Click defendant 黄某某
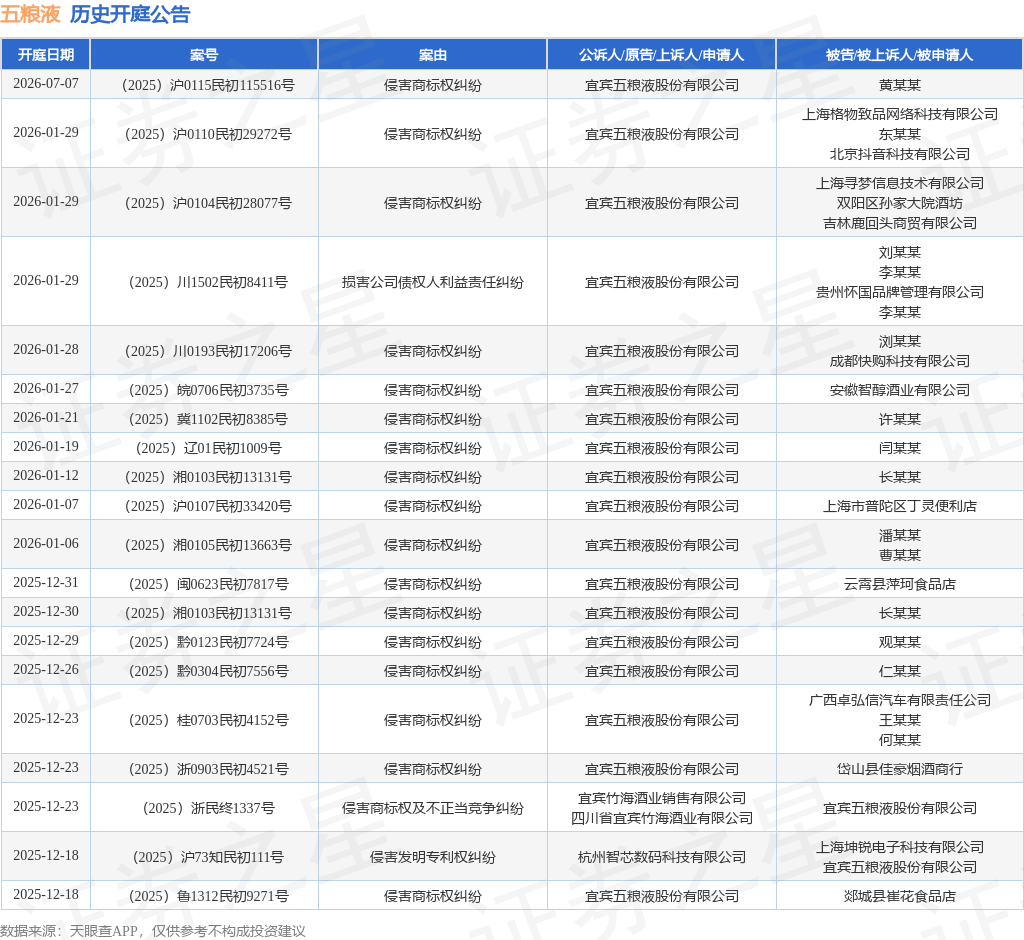Image resolution: width=1024 pixels, height=940 pixels. click(x=899, y=85)
